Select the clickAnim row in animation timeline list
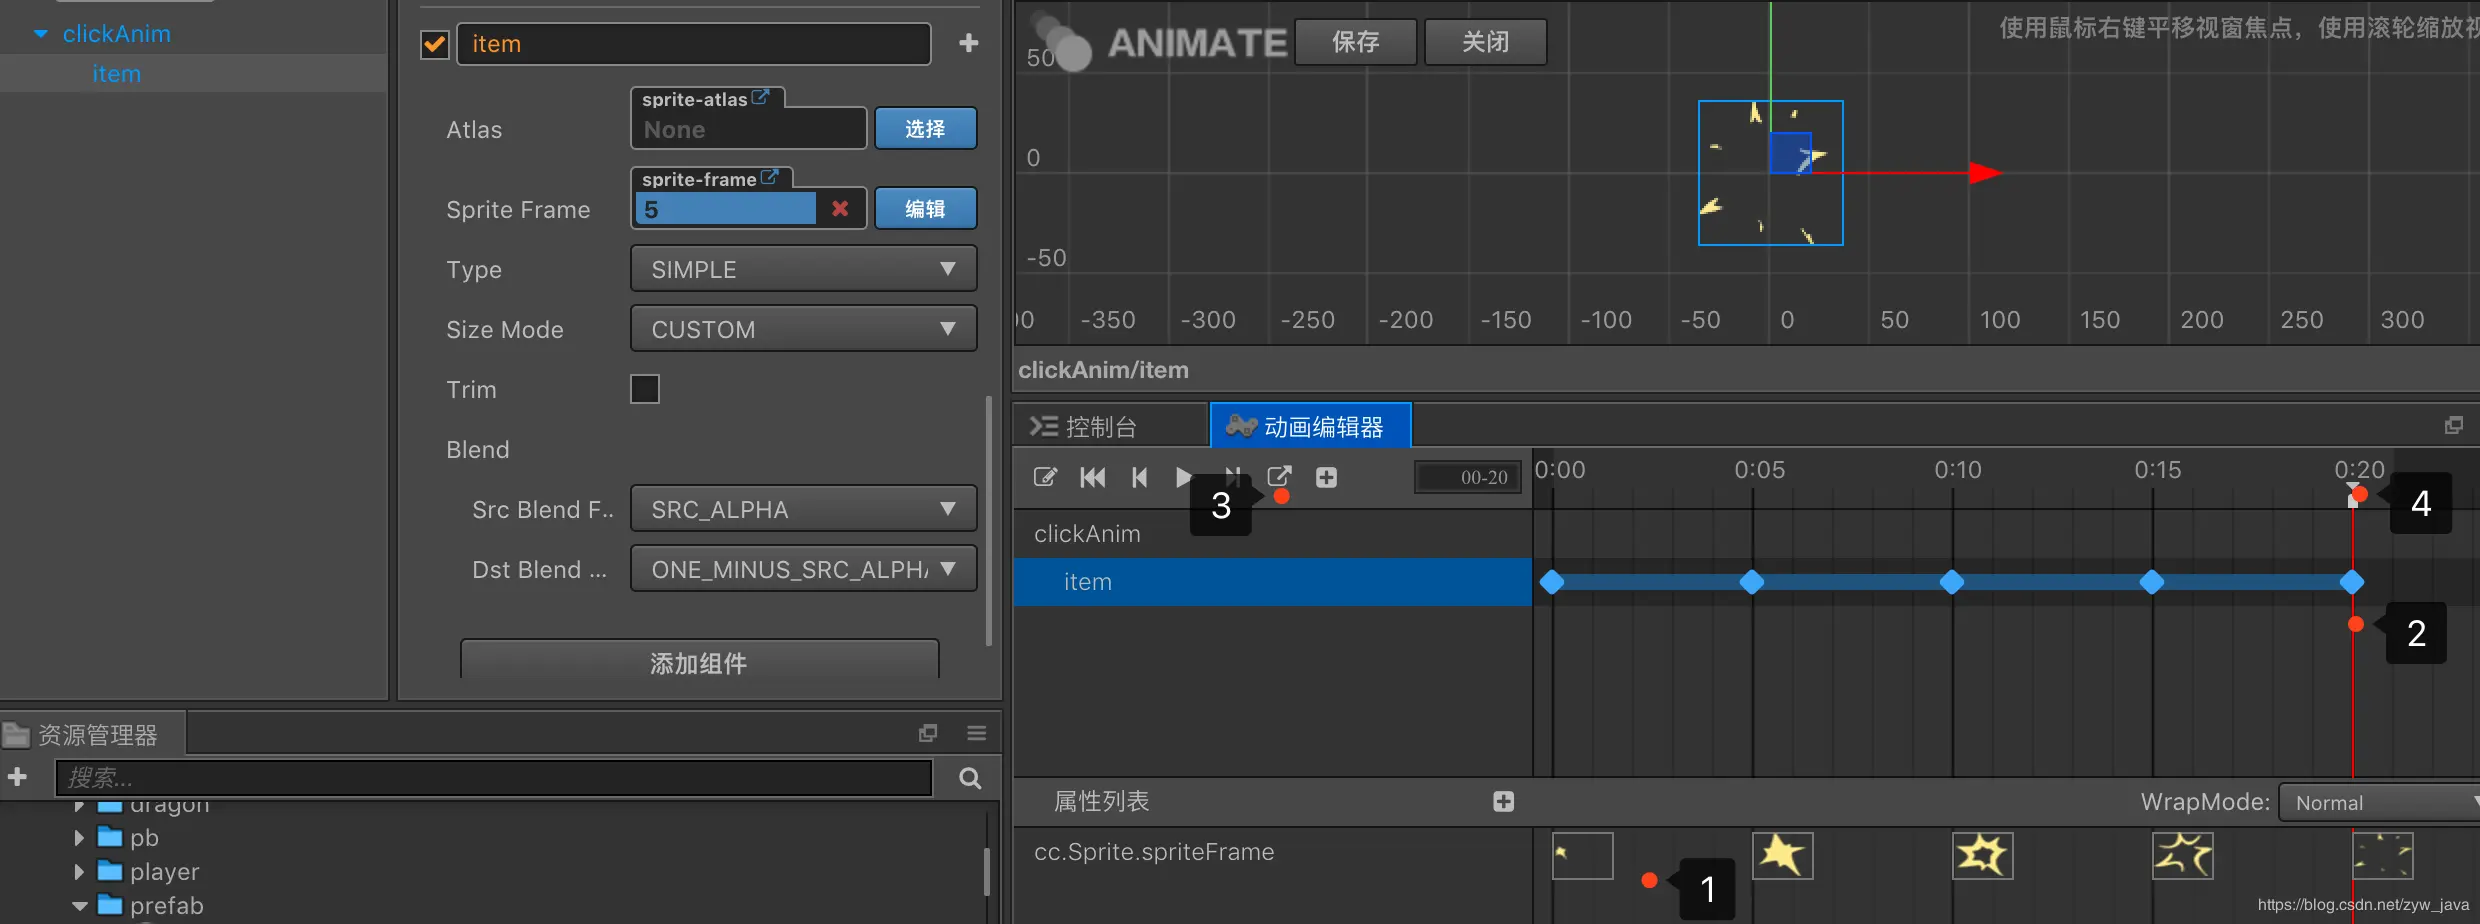The height and width of the screenshot is (924, 2480). (x=1273, y=534)
